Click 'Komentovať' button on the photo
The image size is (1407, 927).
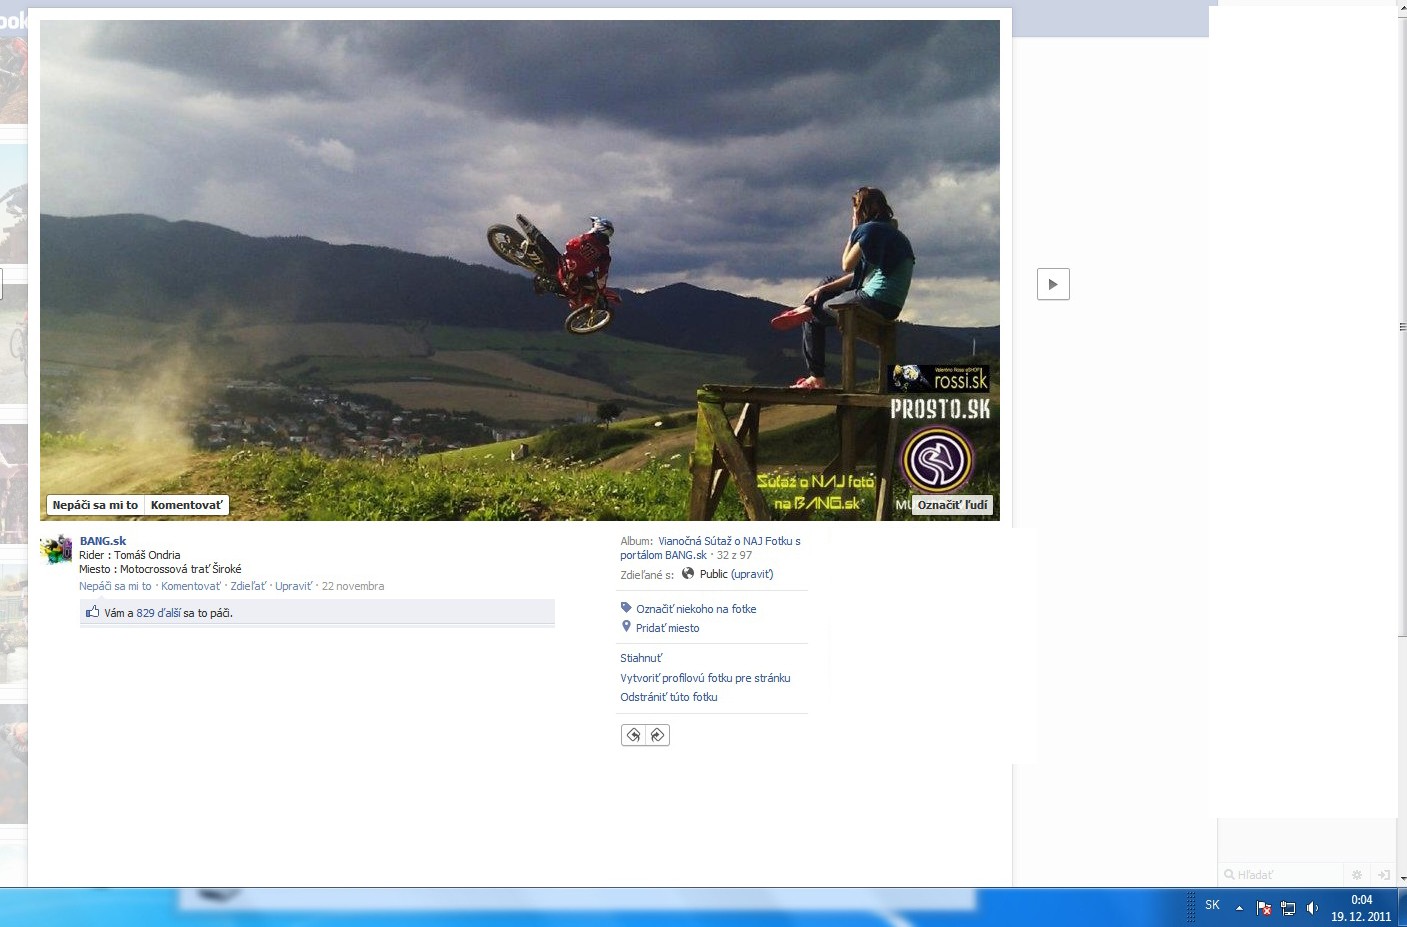(x=187, y=505)
